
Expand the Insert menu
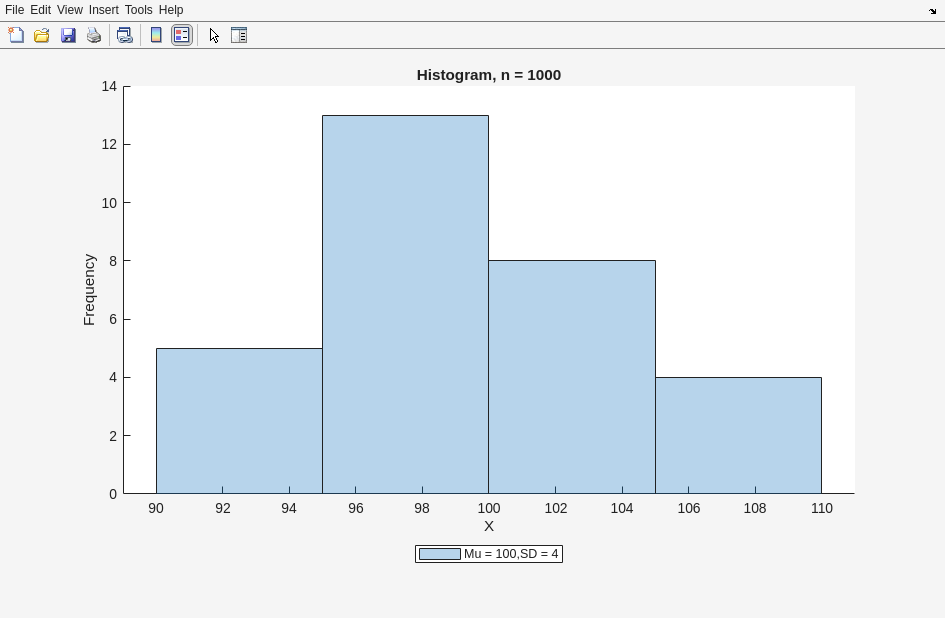point(103,10)
